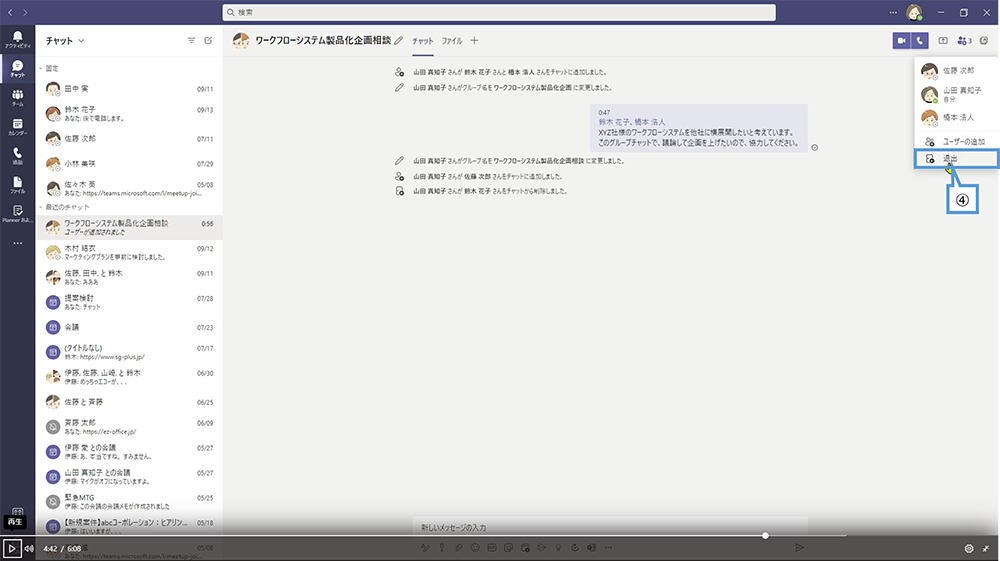Open the 山田 真知子 との会議 chat
The width and height of the screenshot is (1000, 561).
pyautogui.click(x=129, y=476)
